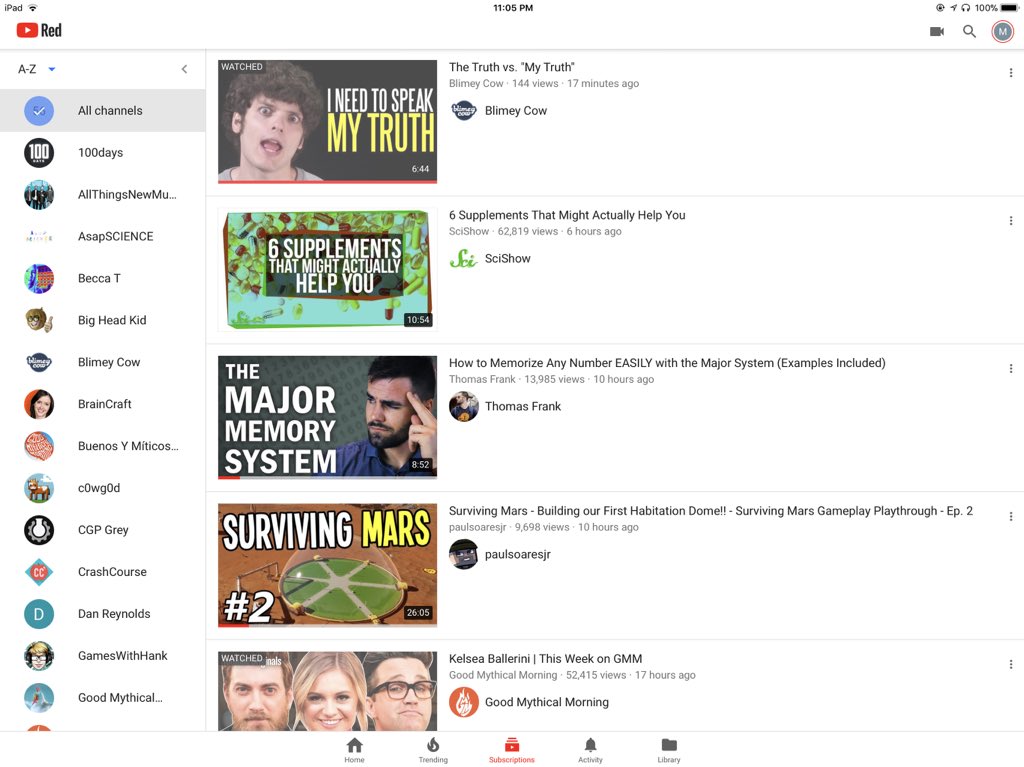
Task: Open options menu for 6 Supplements video
Action: point(1010,221)
